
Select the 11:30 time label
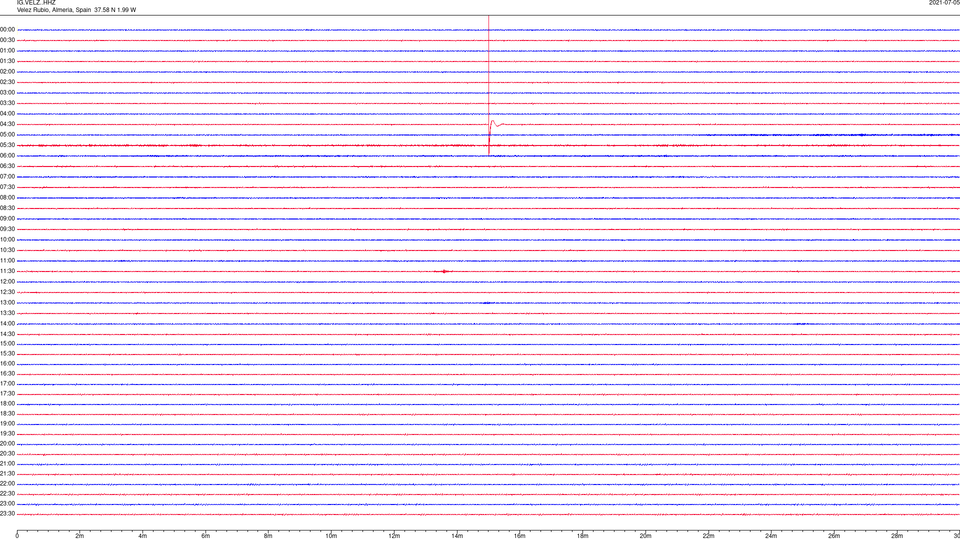point(7,271)
